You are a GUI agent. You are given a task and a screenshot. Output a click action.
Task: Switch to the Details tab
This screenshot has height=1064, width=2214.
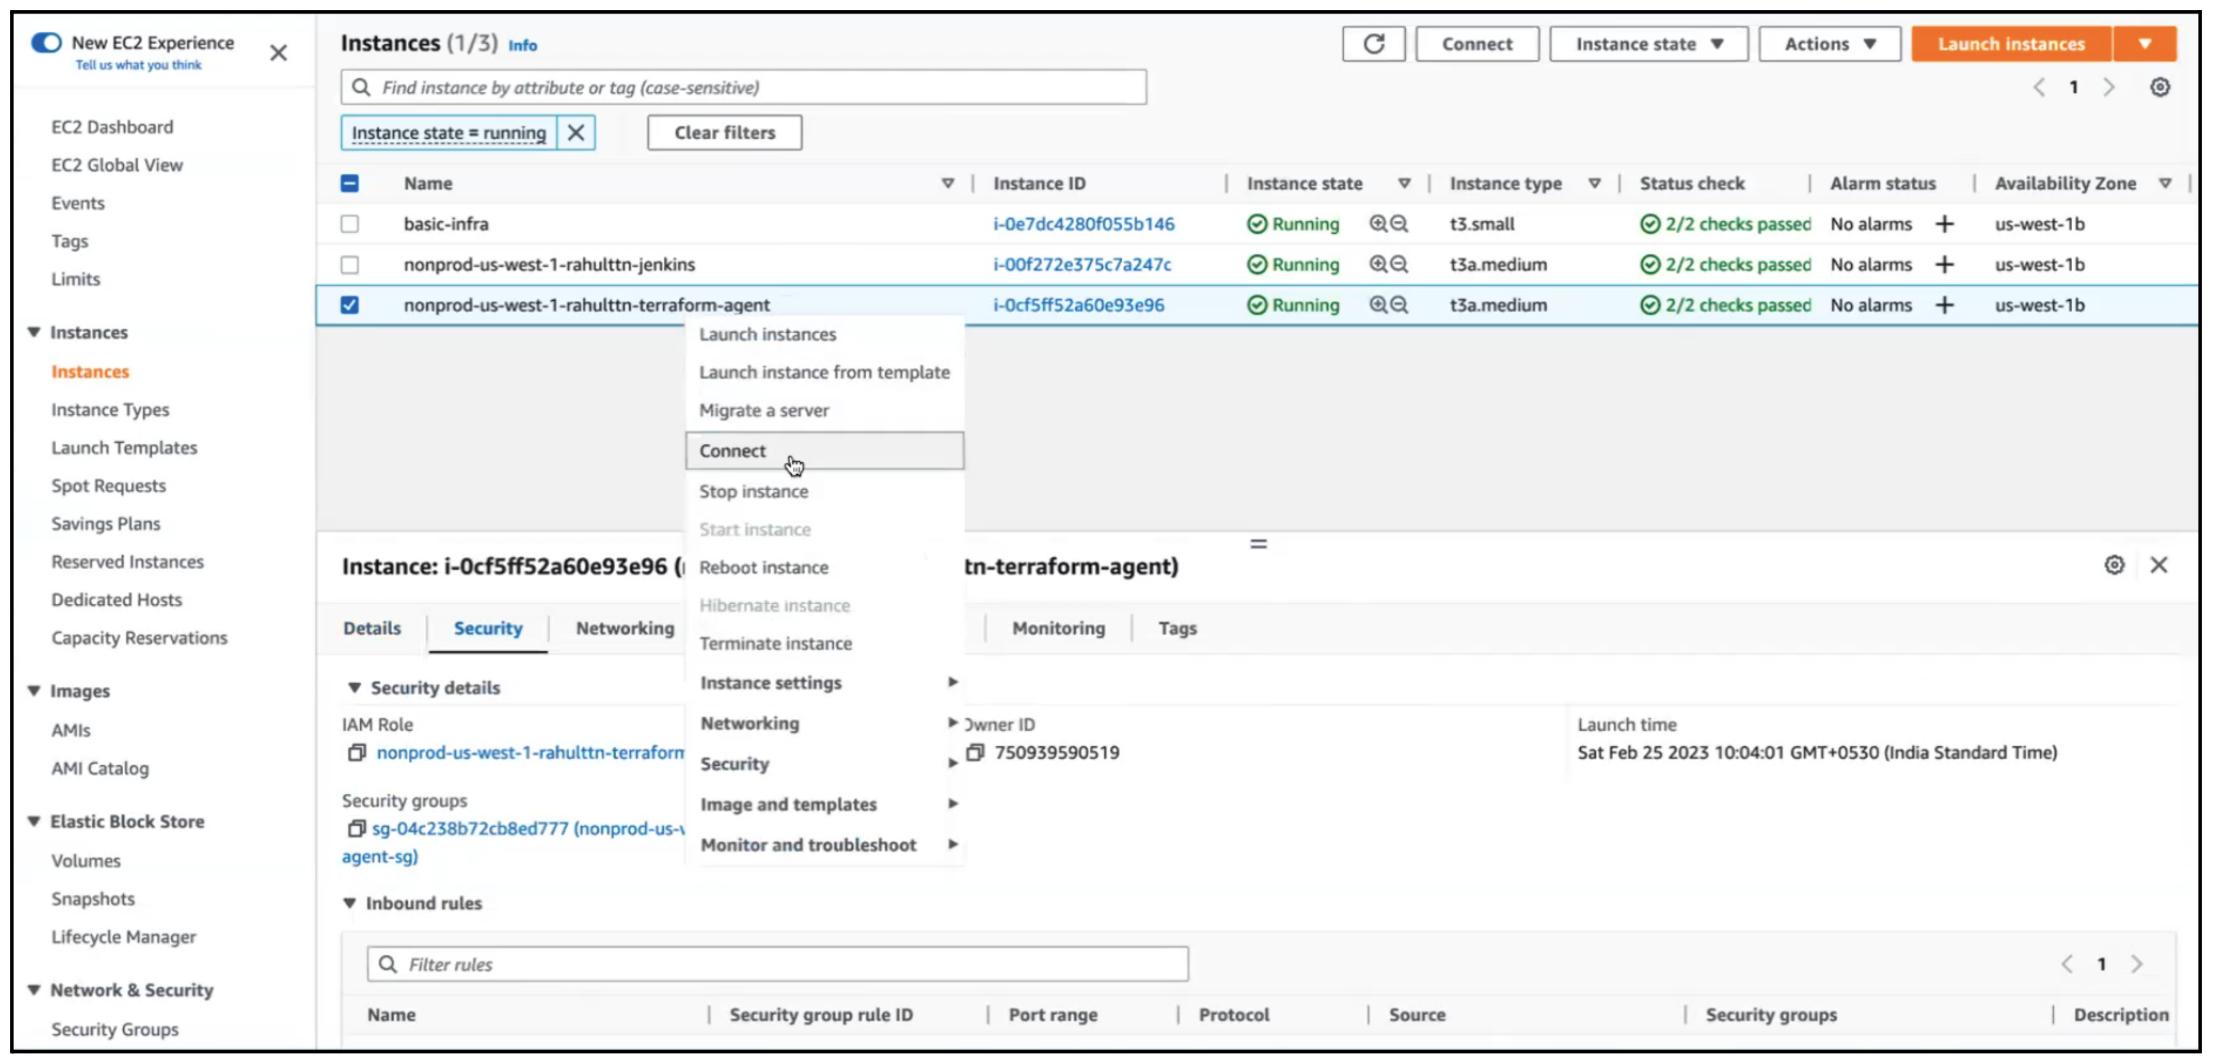tap(372, 628)
